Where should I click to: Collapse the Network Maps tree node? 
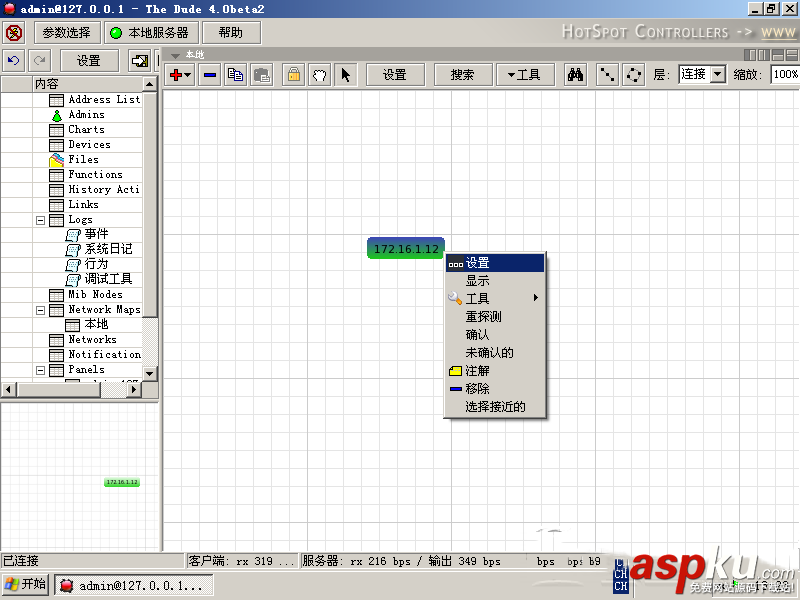[x=40, y=310]
